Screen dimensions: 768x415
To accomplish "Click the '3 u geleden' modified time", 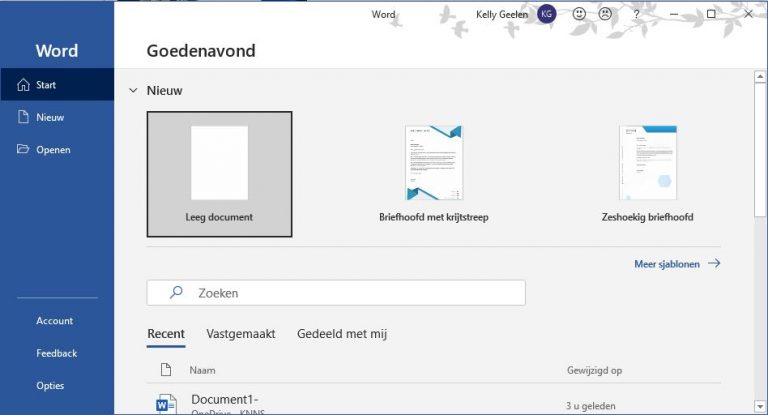I will pyautogui.click(x=590, y=406).
